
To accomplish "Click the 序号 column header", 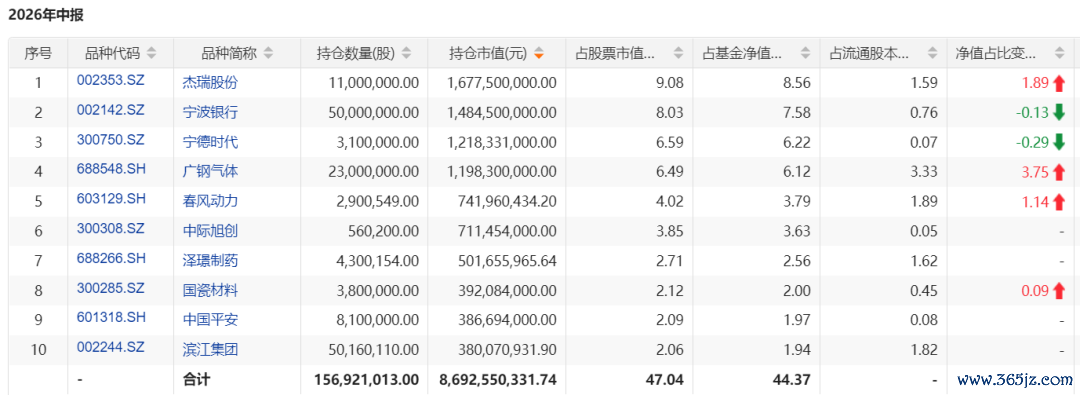I will (x=38, y=53).
